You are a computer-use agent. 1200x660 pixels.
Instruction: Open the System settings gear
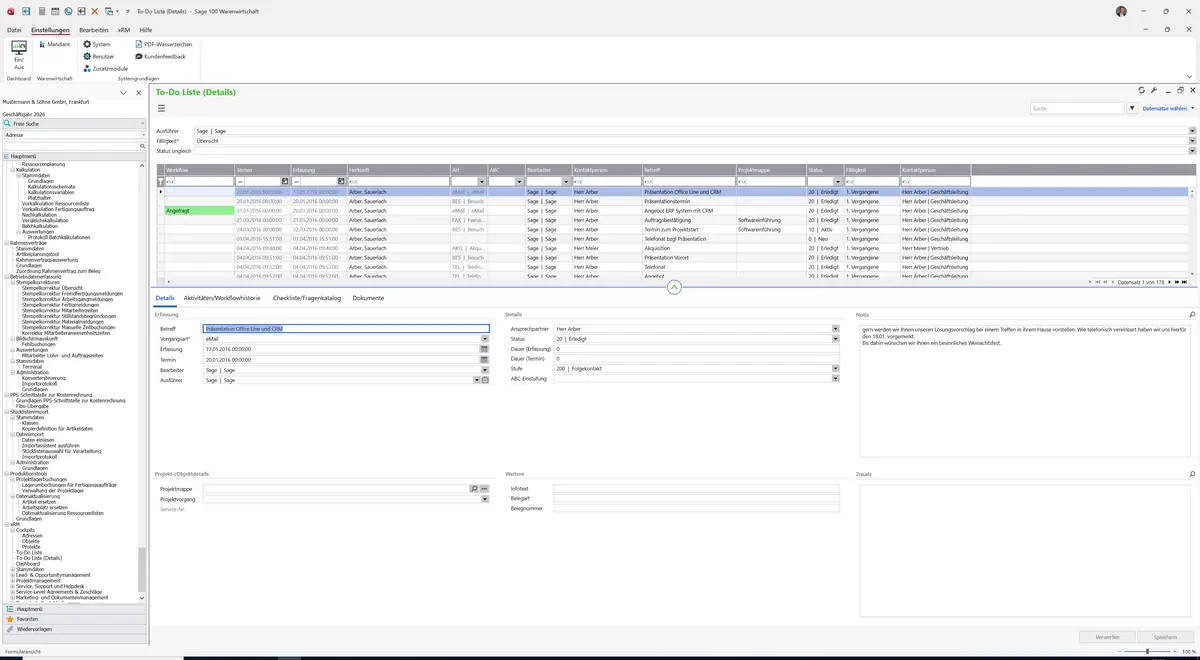96,44
